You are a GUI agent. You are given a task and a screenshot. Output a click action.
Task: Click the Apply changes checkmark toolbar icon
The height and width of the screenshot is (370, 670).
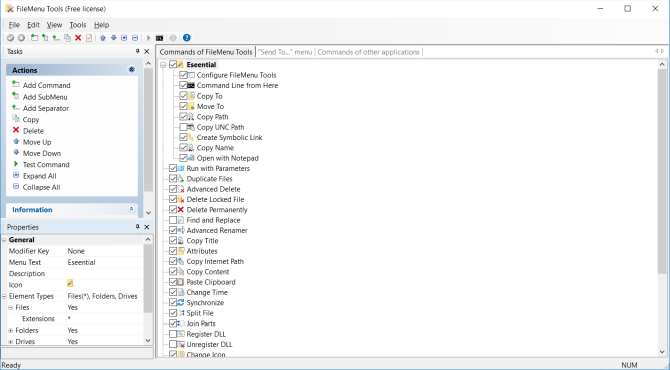tap(10, 38)
